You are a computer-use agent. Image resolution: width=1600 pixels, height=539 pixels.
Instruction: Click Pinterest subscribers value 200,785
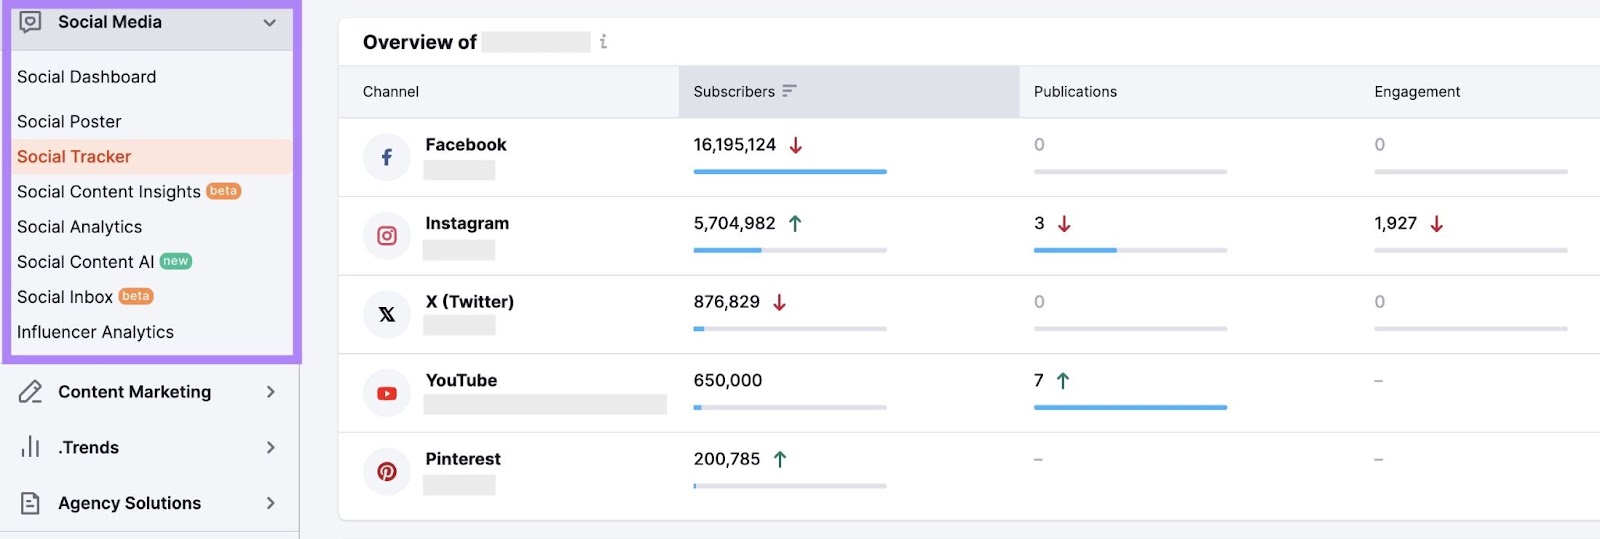click(x=727, y=459)
